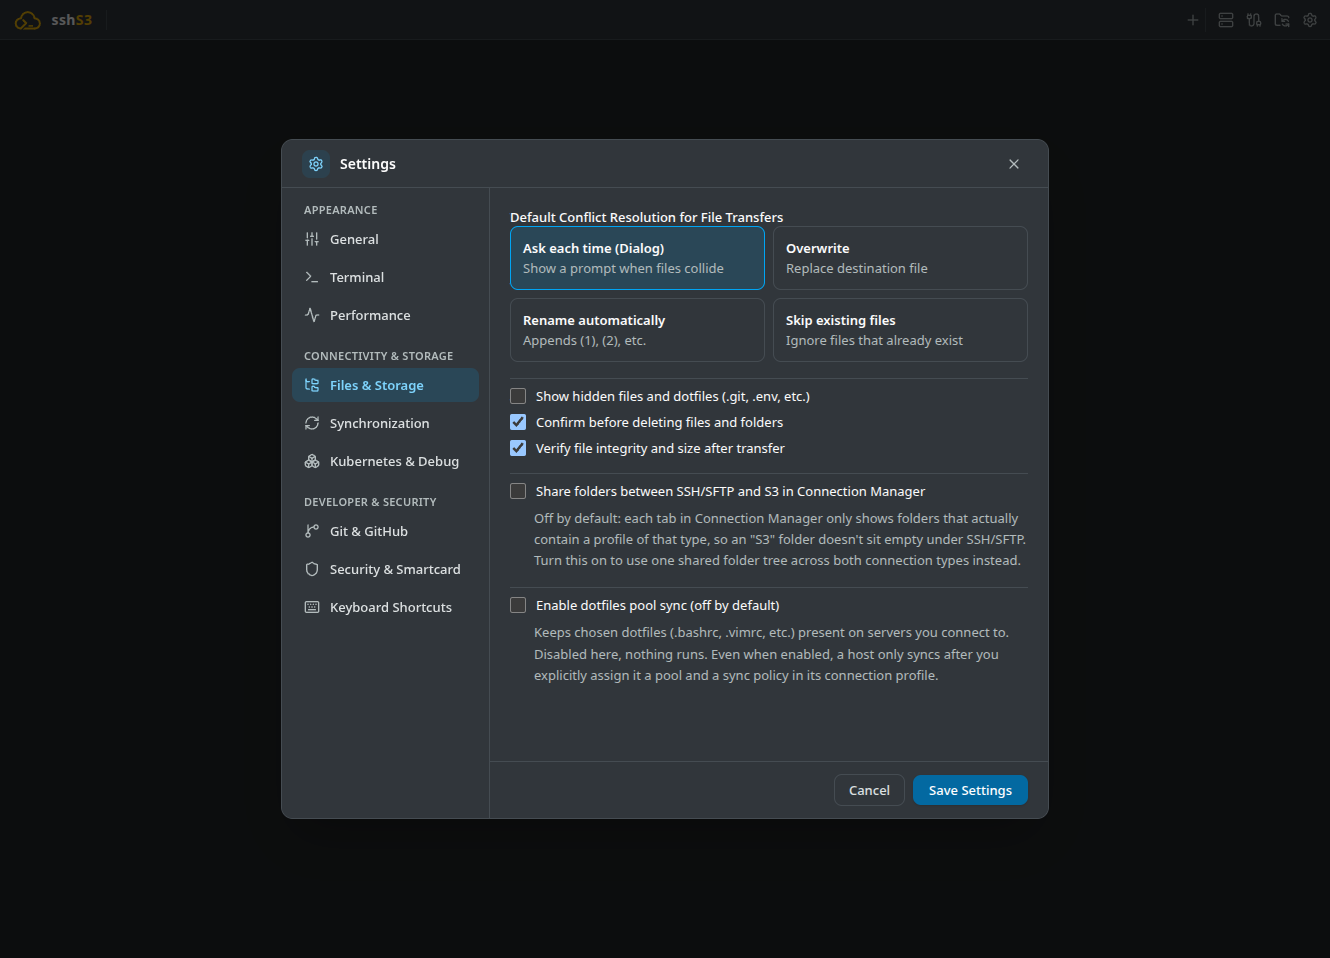Click the sliders icon next to General
The image size is (1330, 958).
(x=312, y=240)
